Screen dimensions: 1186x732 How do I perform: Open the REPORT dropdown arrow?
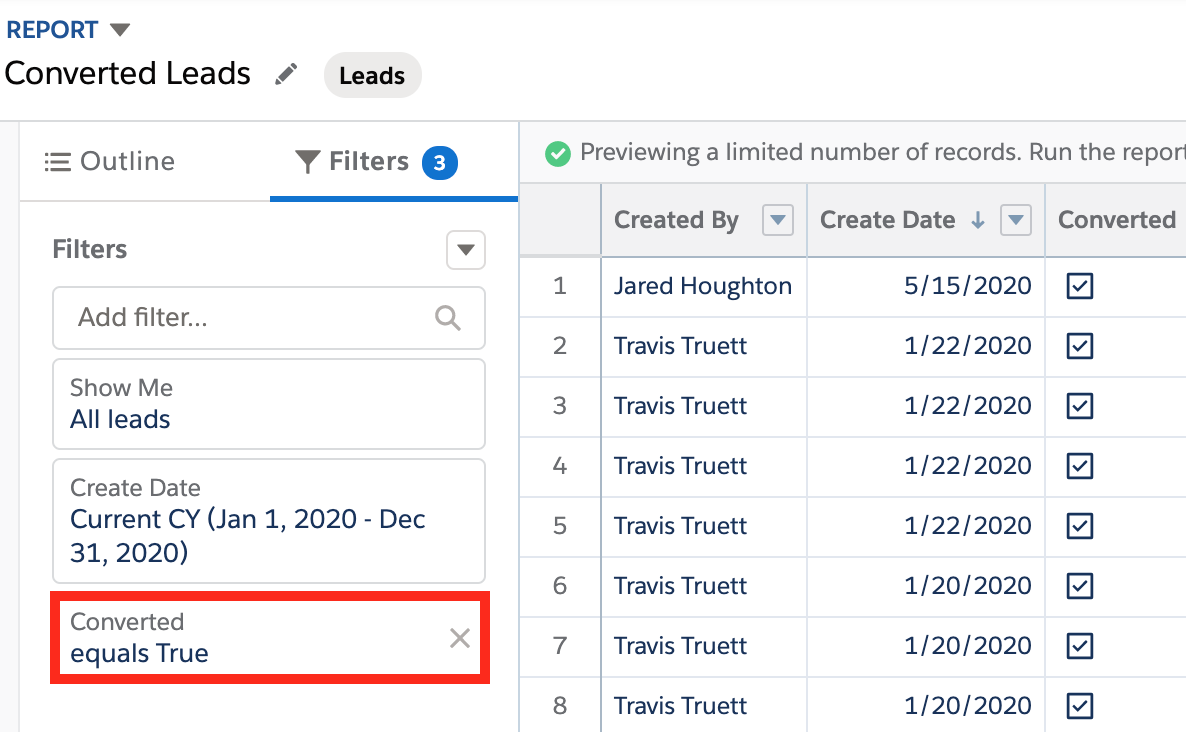click(x=120, y=30)
